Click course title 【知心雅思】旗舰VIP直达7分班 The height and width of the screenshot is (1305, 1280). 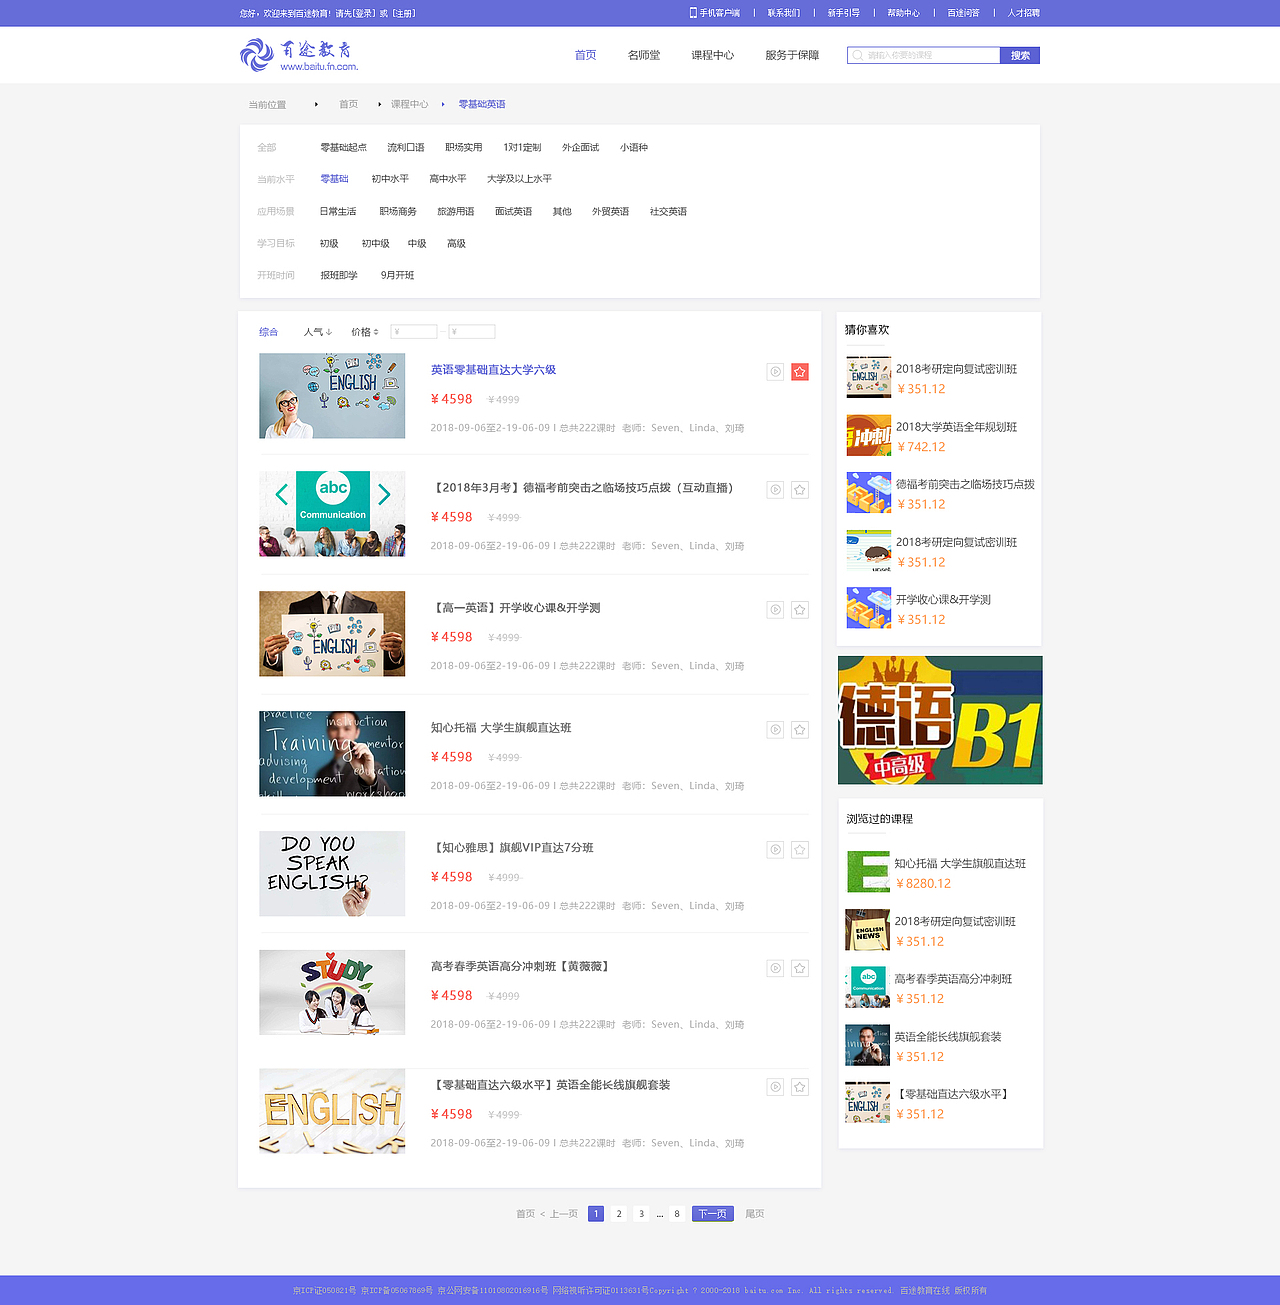(512, 848)
